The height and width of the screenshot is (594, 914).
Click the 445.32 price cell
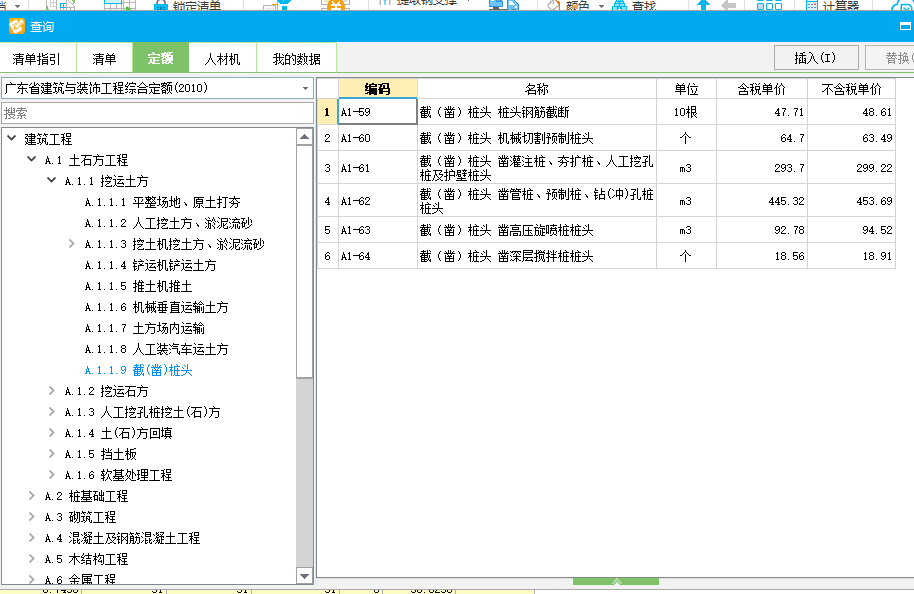point(762,201)
